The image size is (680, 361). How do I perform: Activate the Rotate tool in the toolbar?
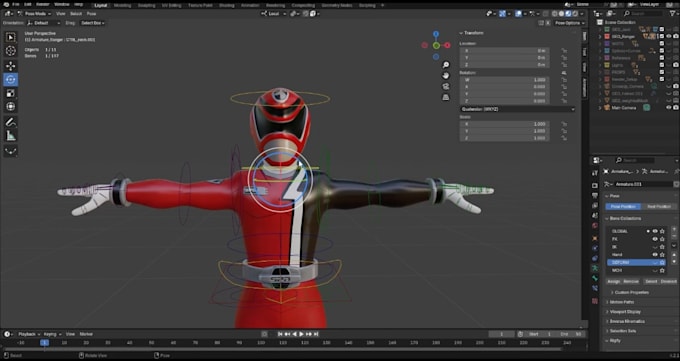tap(10, 79)
